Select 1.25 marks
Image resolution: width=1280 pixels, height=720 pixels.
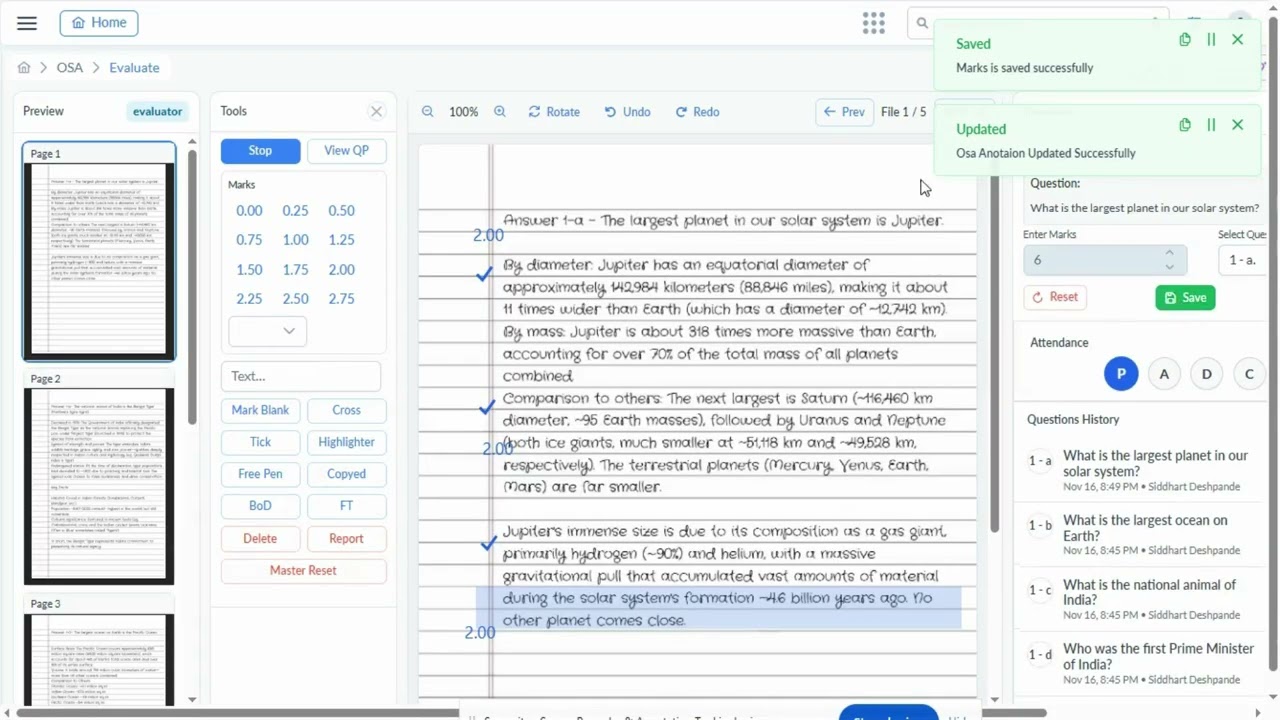click(341, 240)
